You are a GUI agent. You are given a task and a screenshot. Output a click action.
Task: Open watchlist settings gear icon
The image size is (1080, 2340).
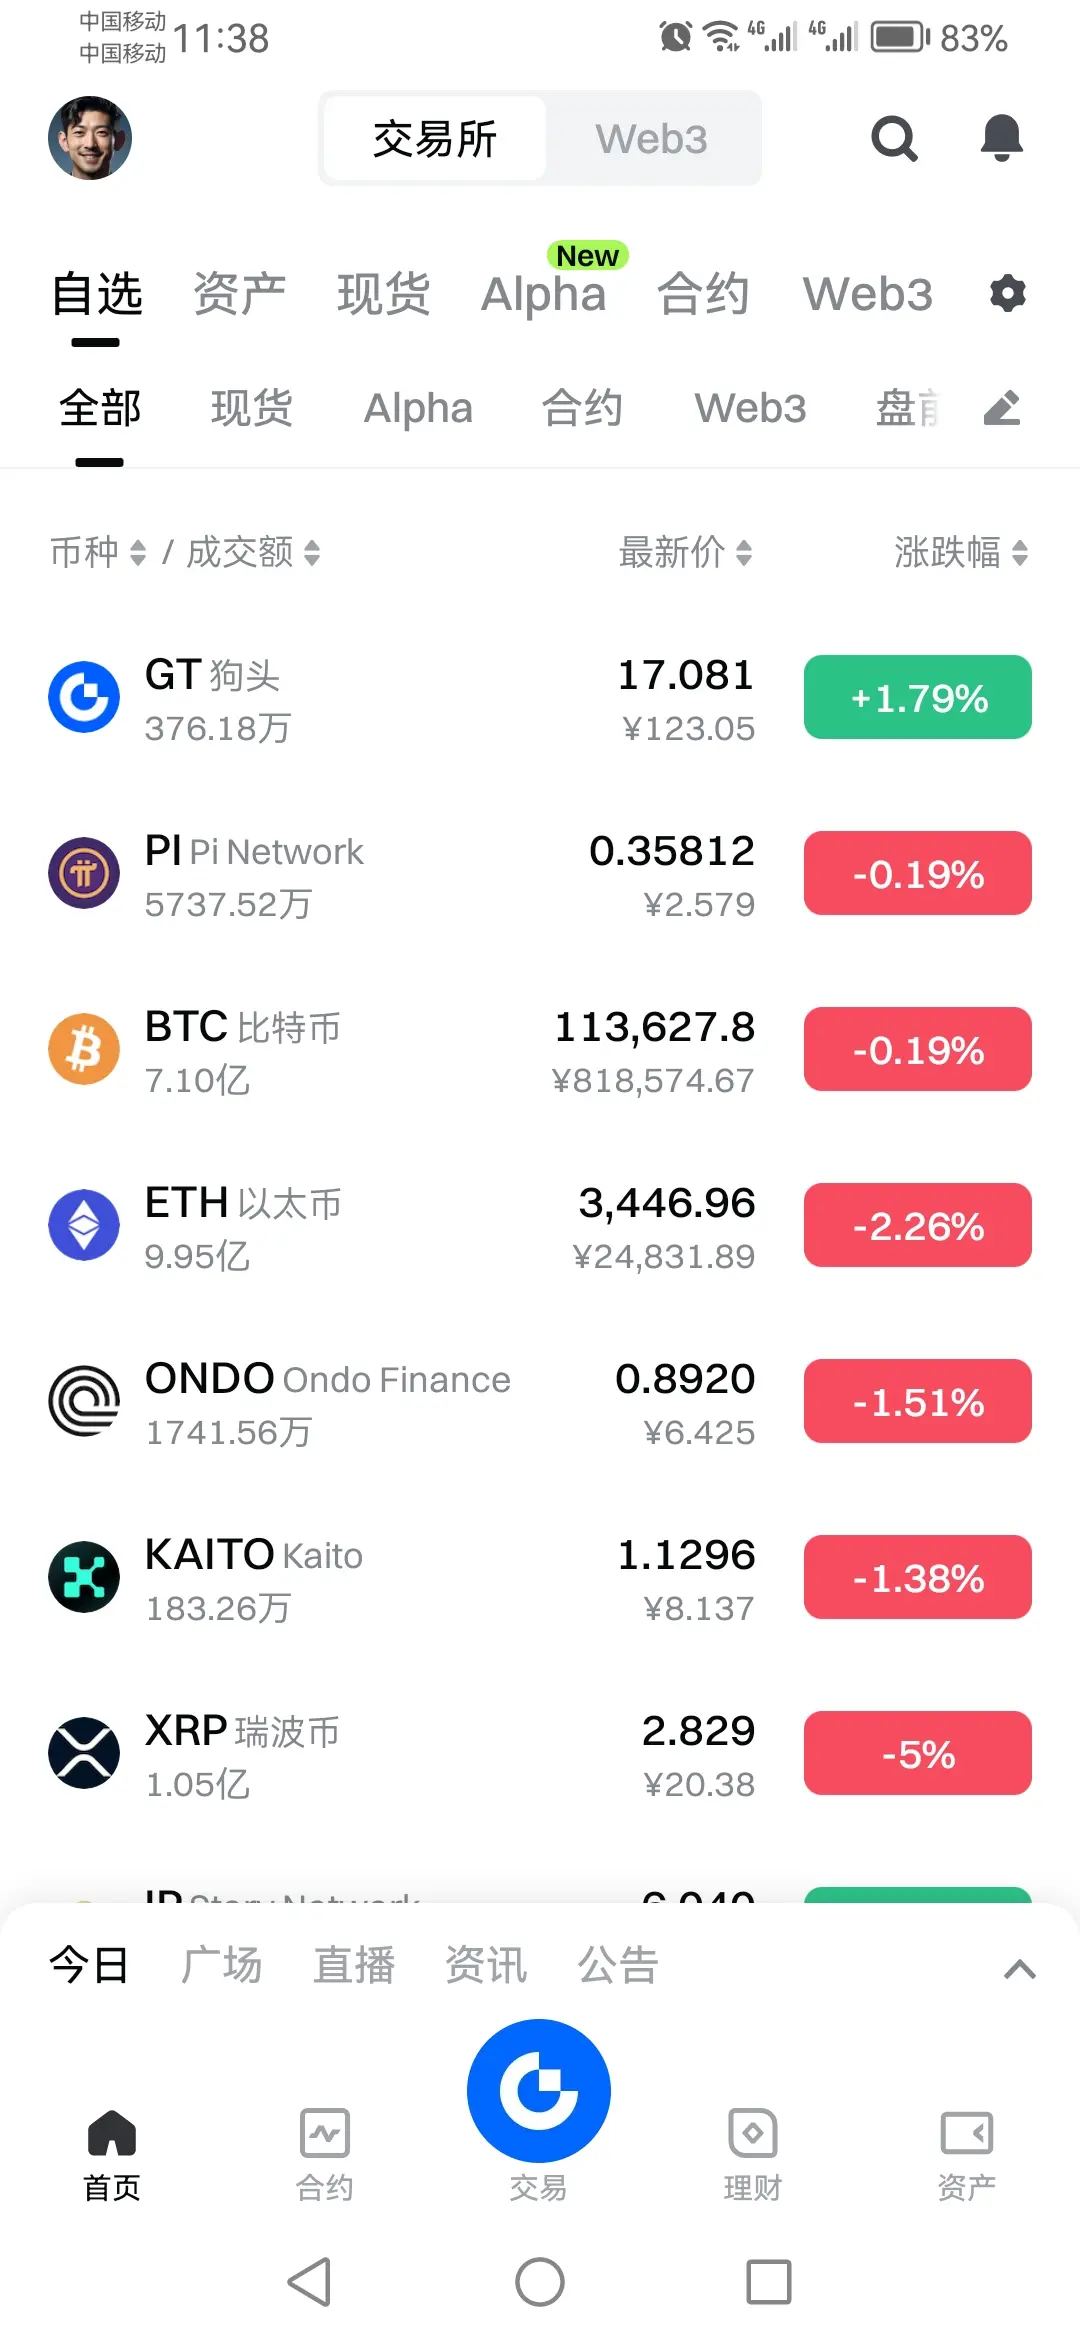point(1007,294)
